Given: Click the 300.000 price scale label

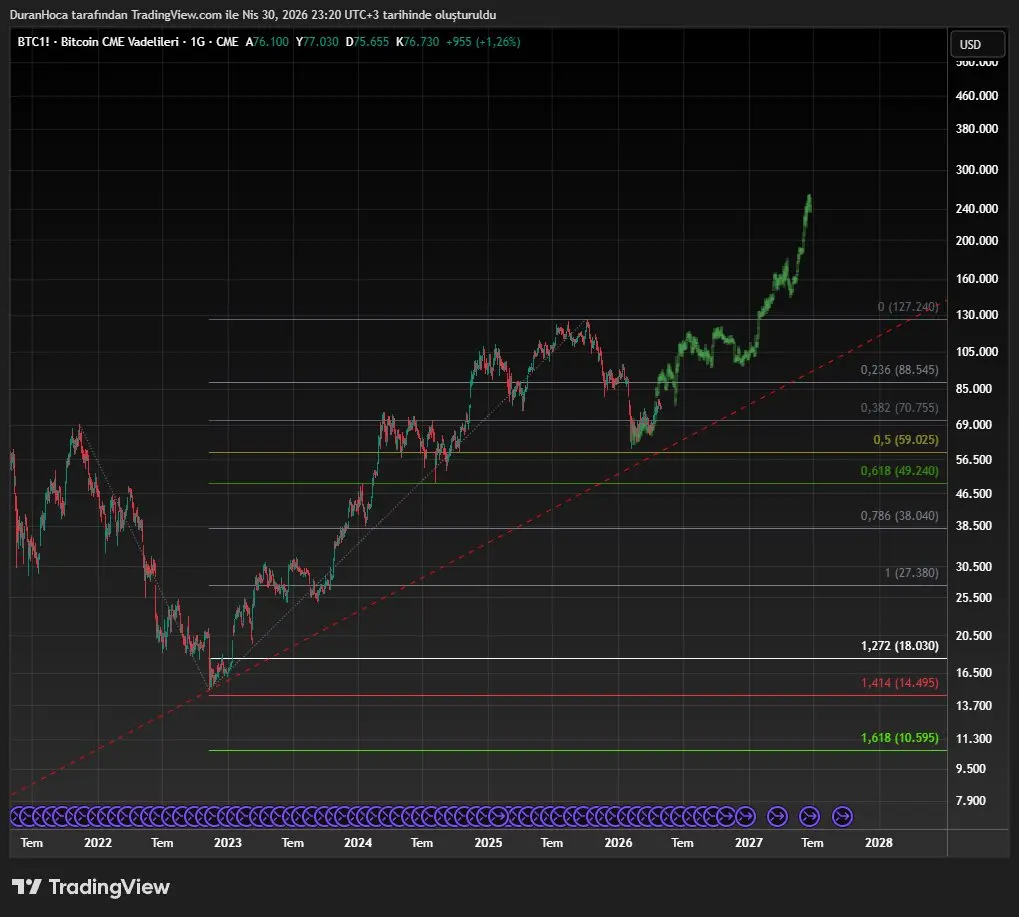Looking at the screenshot, I should pyautogui.click(x=977, y=170).
